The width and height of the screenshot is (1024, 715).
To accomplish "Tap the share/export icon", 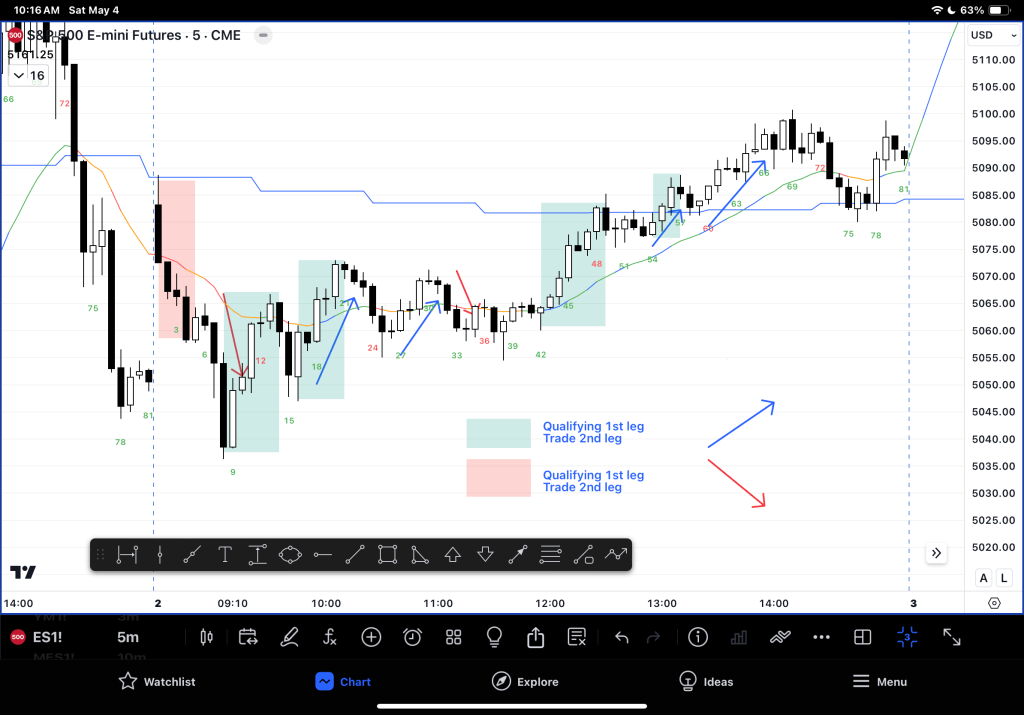I will [535, 637].
